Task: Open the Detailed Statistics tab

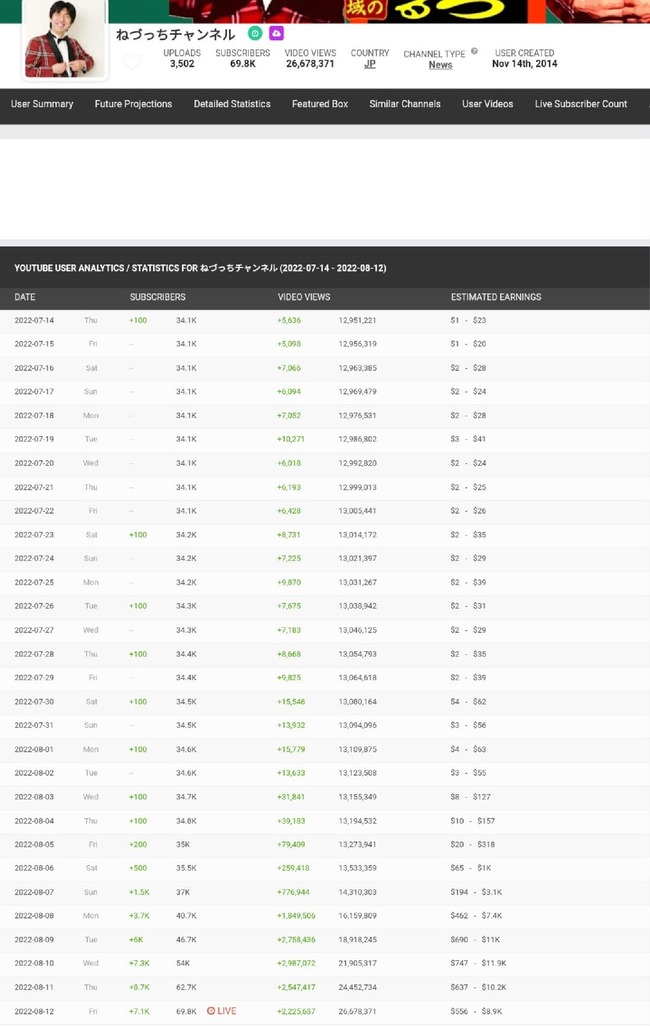Action: click(x=232, y=104)
